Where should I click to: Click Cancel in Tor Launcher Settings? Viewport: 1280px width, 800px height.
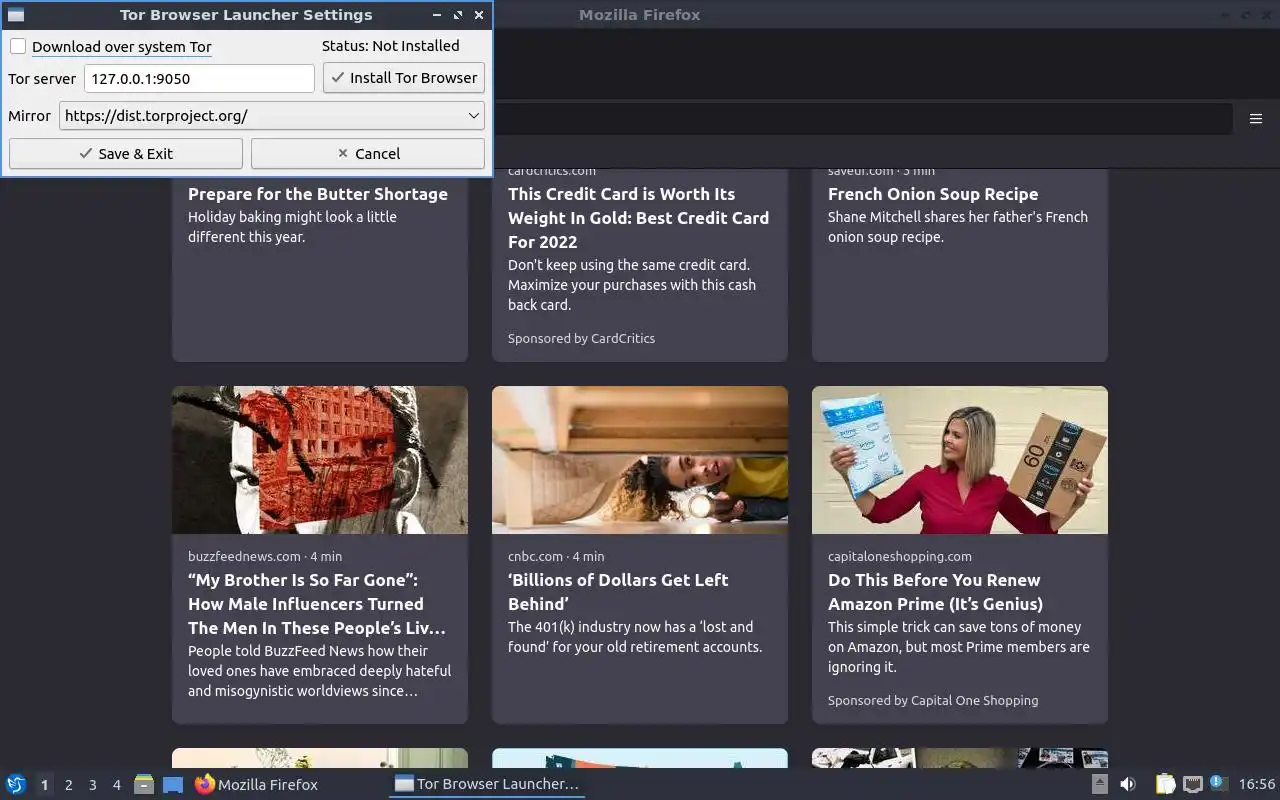tap(368, 154)
